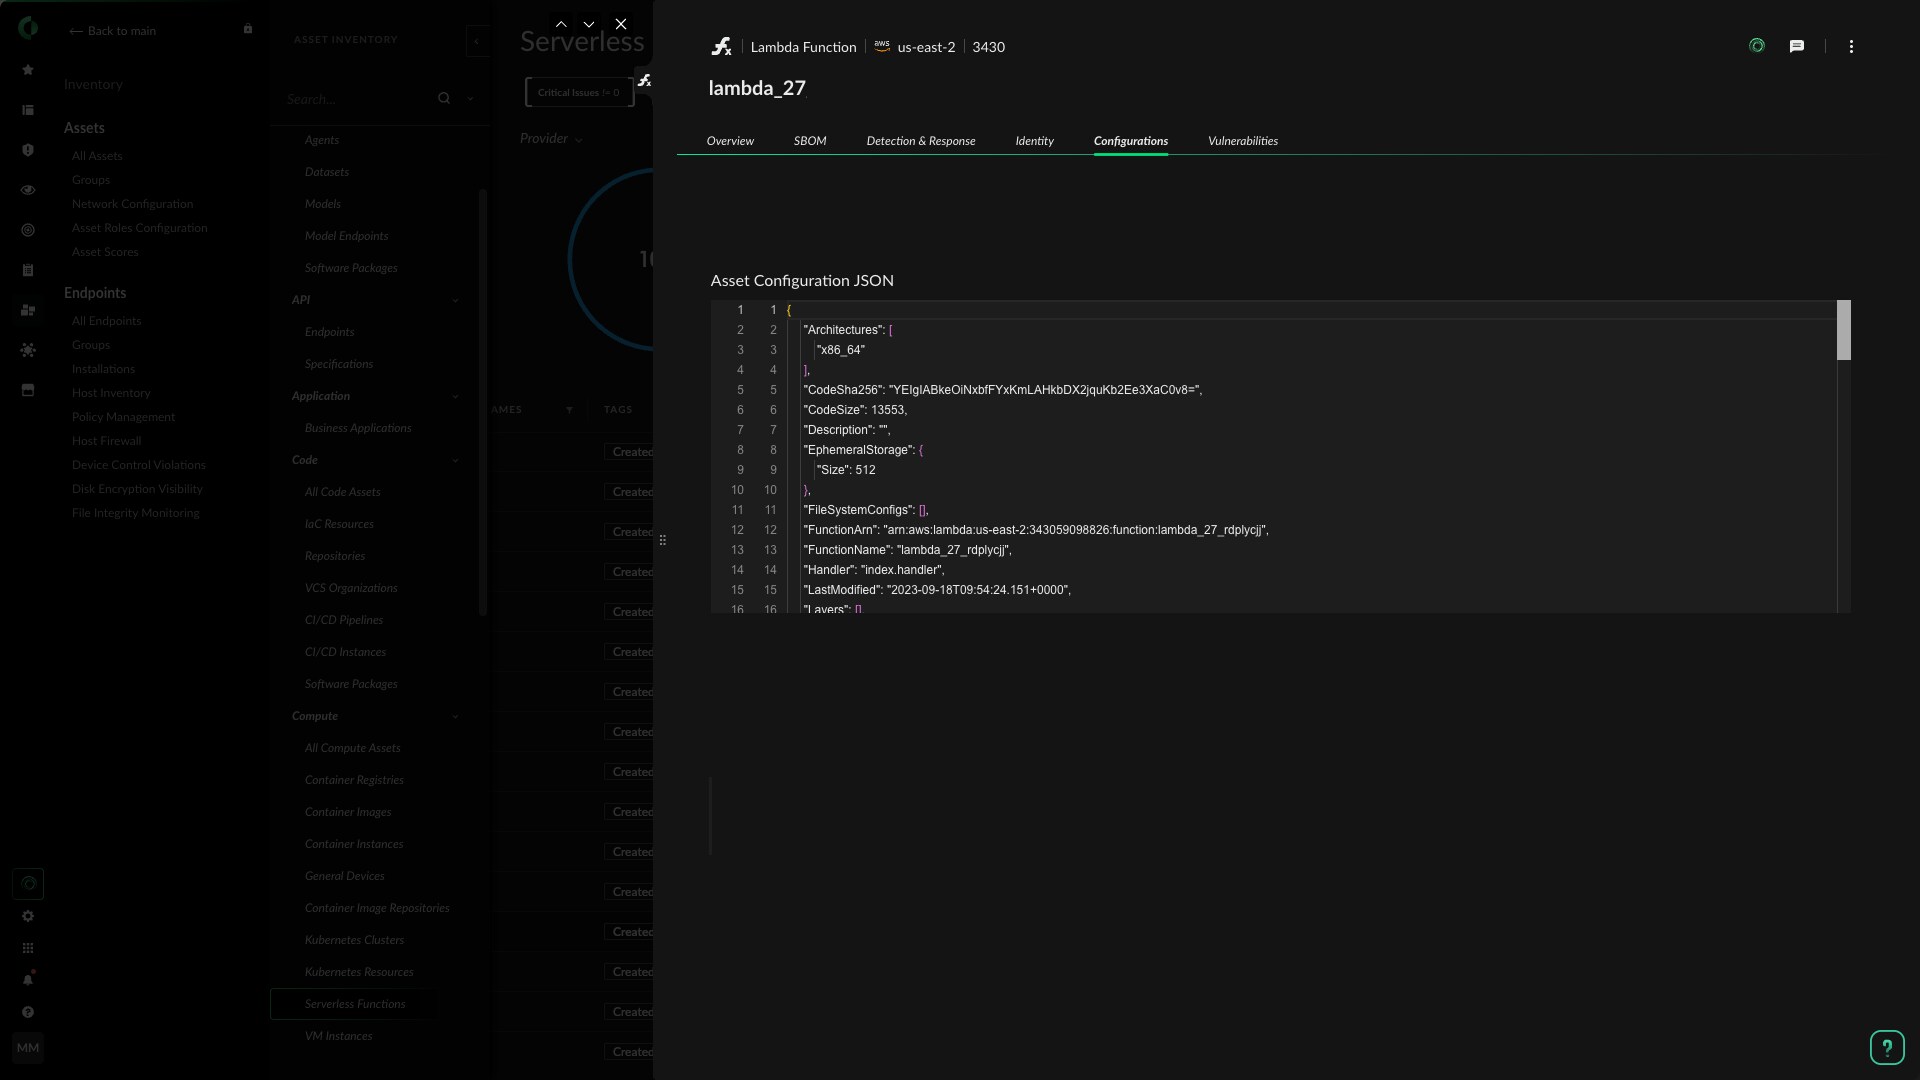This screenshot has width=1920, height=1080.
Task: Click the panel resize drag handle
Action: tap(662, 540)
